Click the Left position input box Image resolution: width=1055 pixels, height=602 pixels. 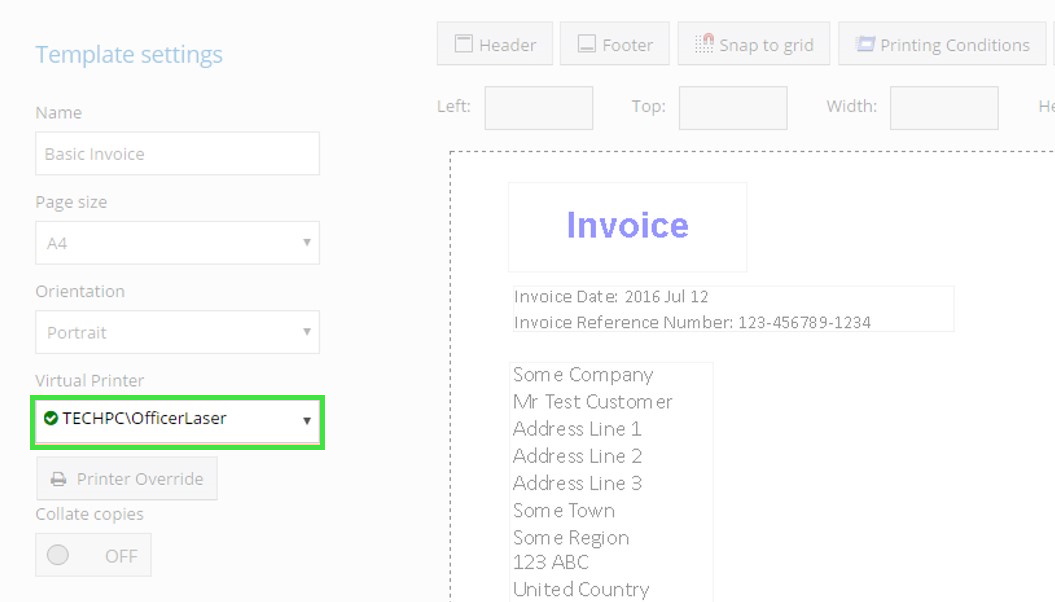click(538, 108)
